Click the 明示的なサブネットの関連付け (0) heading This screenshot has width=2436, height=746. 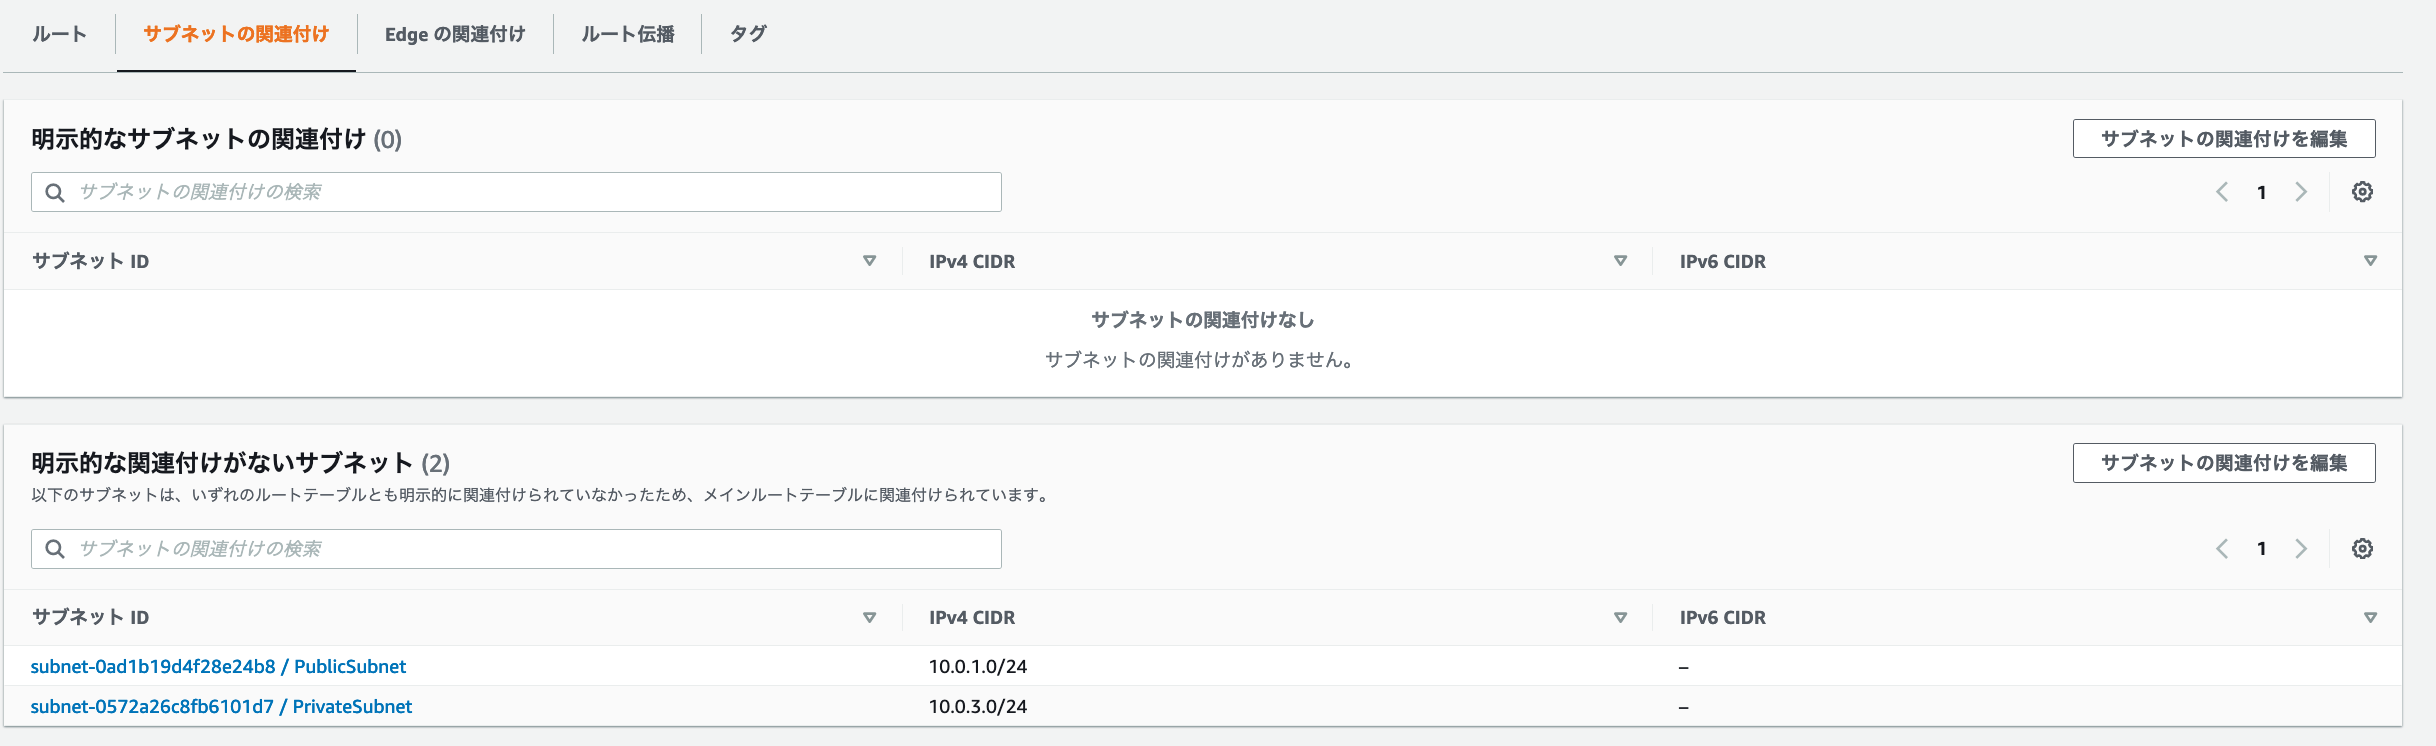pos(216,139)
